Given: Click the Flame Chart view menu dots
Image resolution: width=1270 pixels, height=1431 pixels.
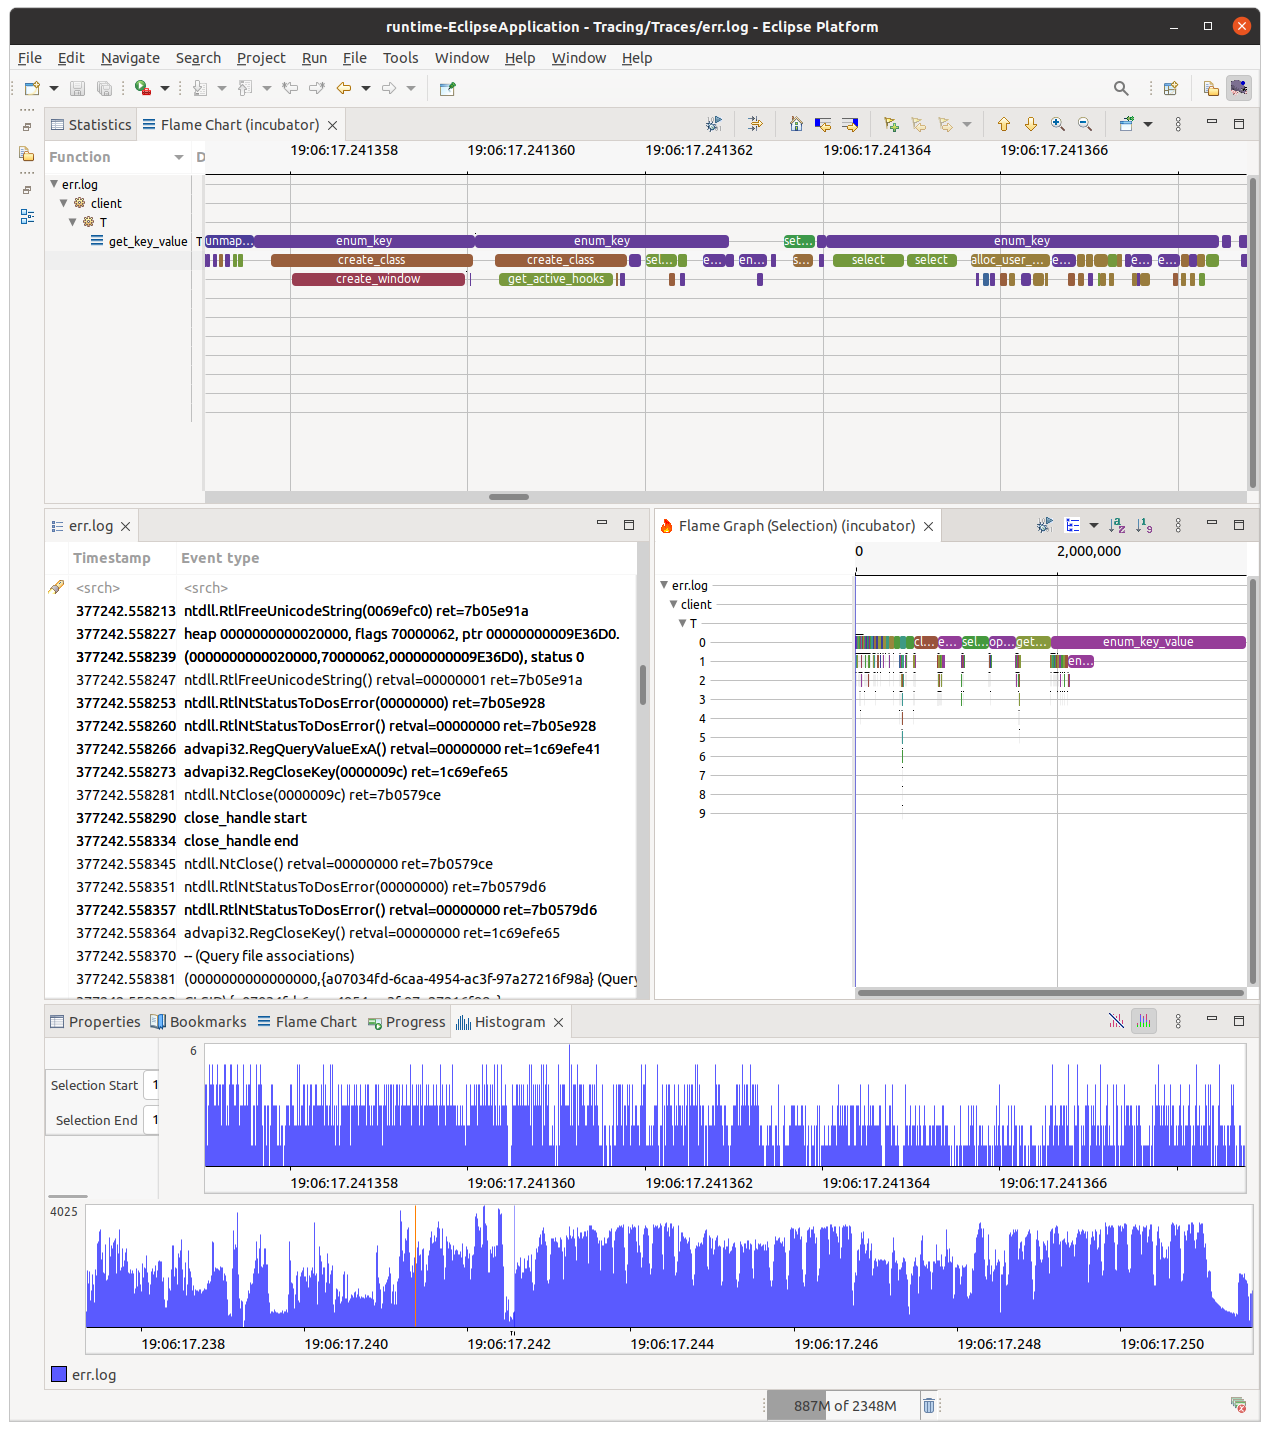Looking at the screenshot, I should 1178,124.
